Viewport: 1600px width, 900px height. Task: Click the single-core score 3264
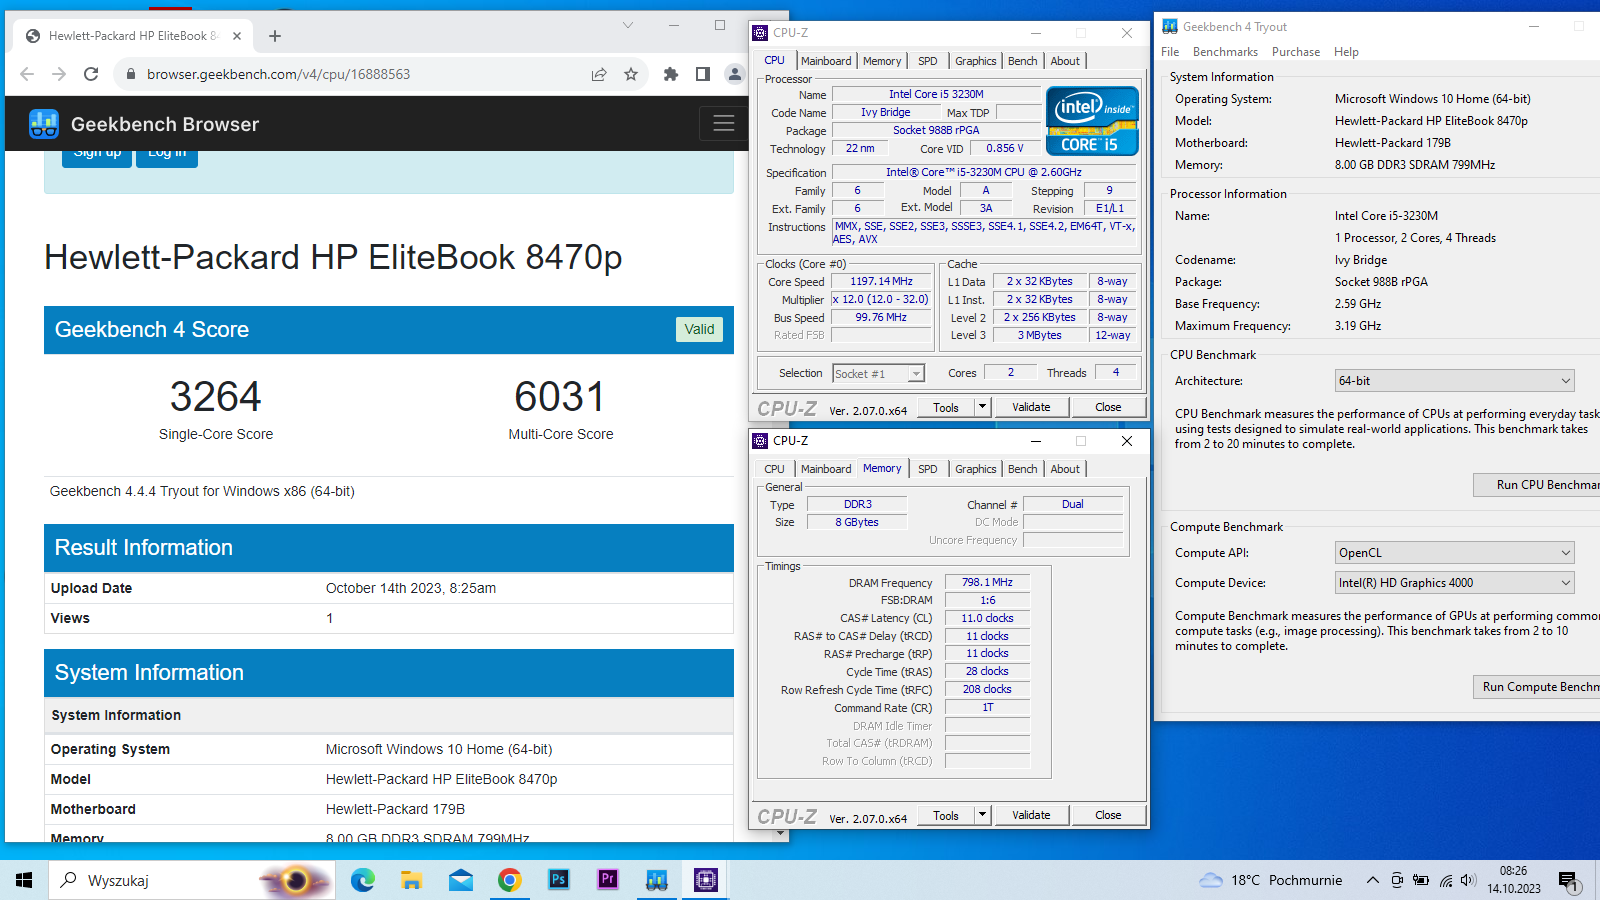[x=216, y=397]
